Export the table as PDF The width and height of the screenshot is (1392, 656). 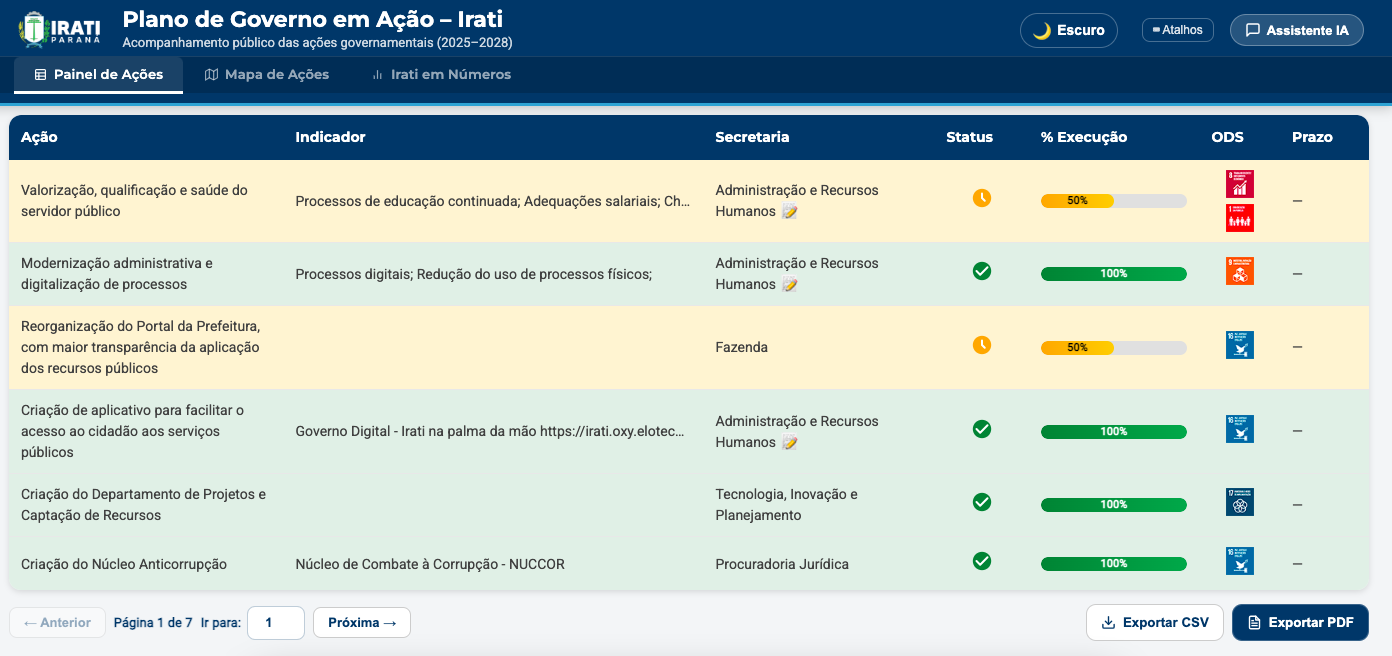point(1300,622)
